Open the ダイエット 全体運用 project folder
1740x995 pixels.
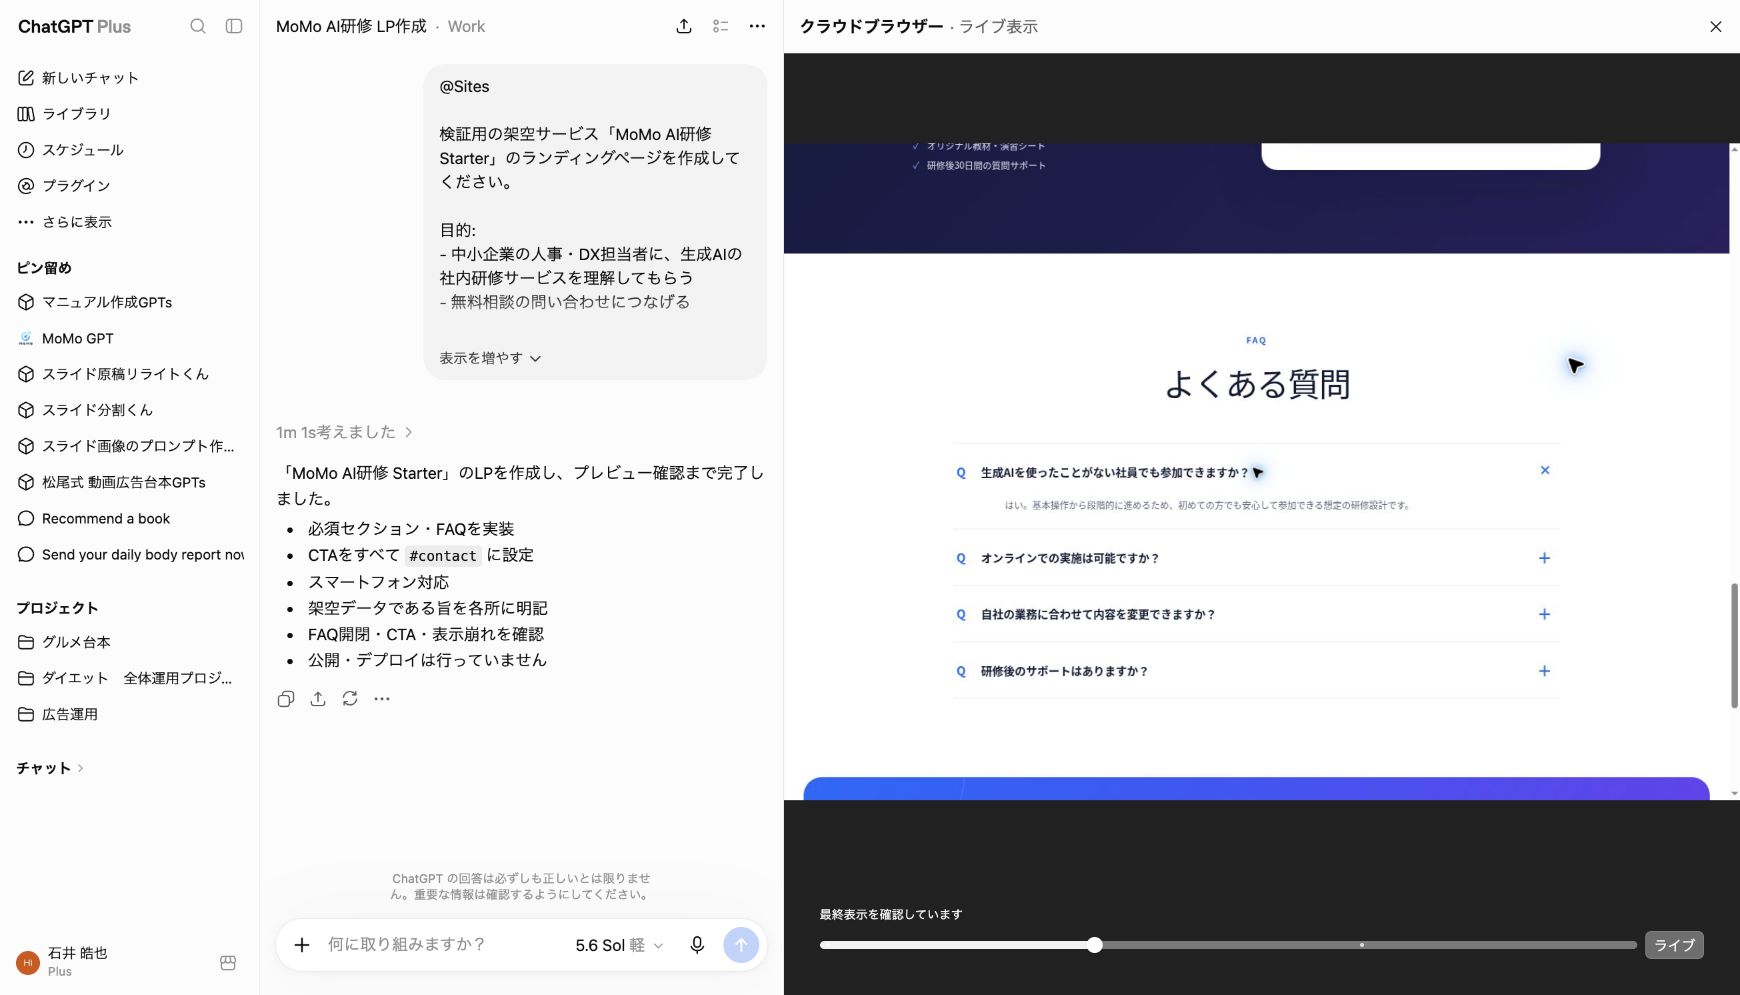(125, 678)
